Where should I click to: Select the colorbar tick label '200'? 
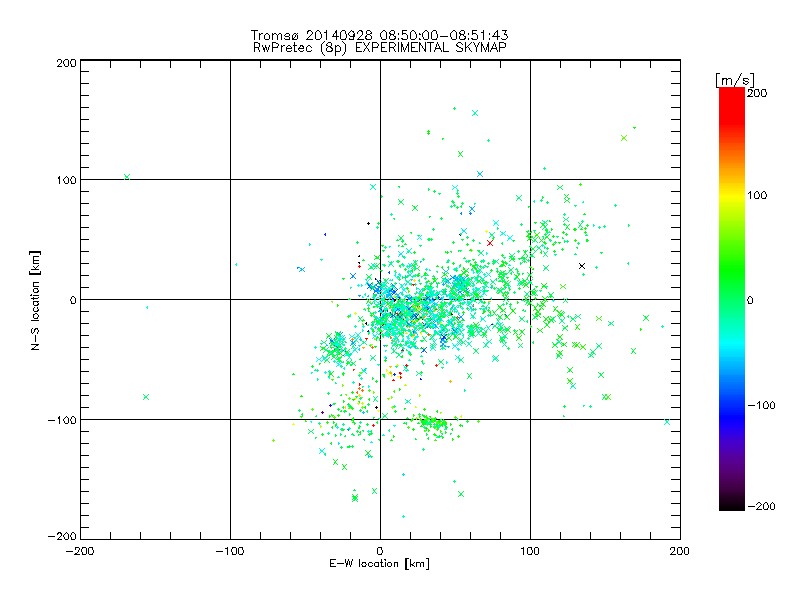pyautogui.click(x=757, y=93)
